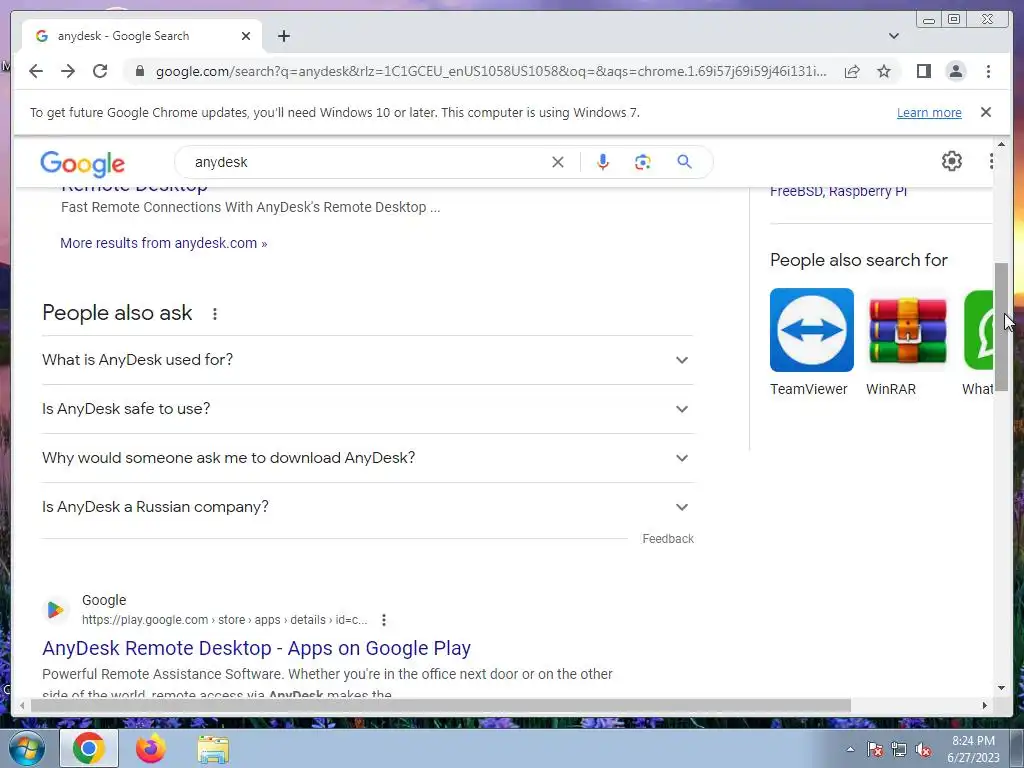Click the vertical scrollbar thumb
This screenshot has height=768, width=1024.
pyautogui.click(x=1001, y=327)
